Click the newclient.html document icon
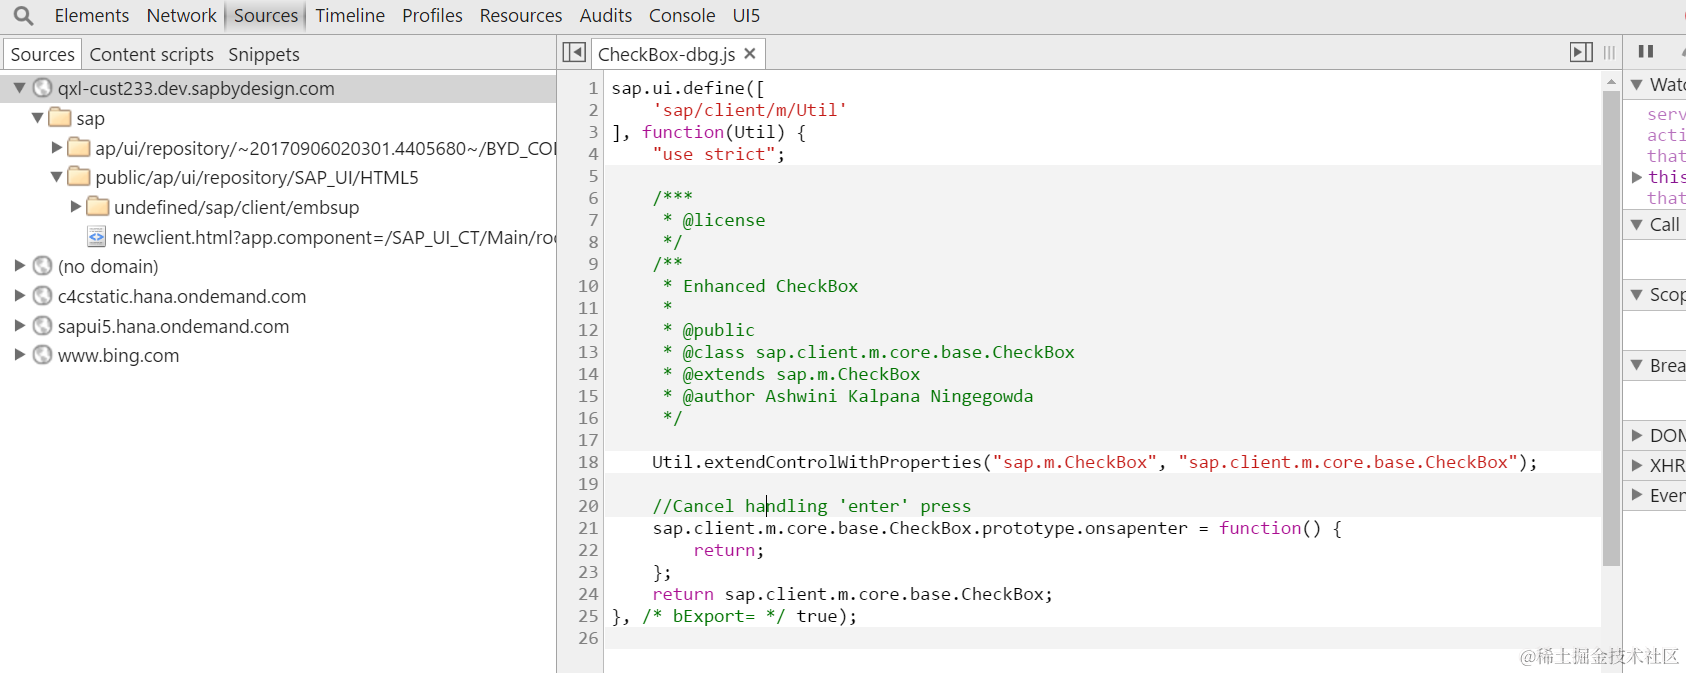The width and height of the screenshot is (1686, 673). tap(97, 237)
